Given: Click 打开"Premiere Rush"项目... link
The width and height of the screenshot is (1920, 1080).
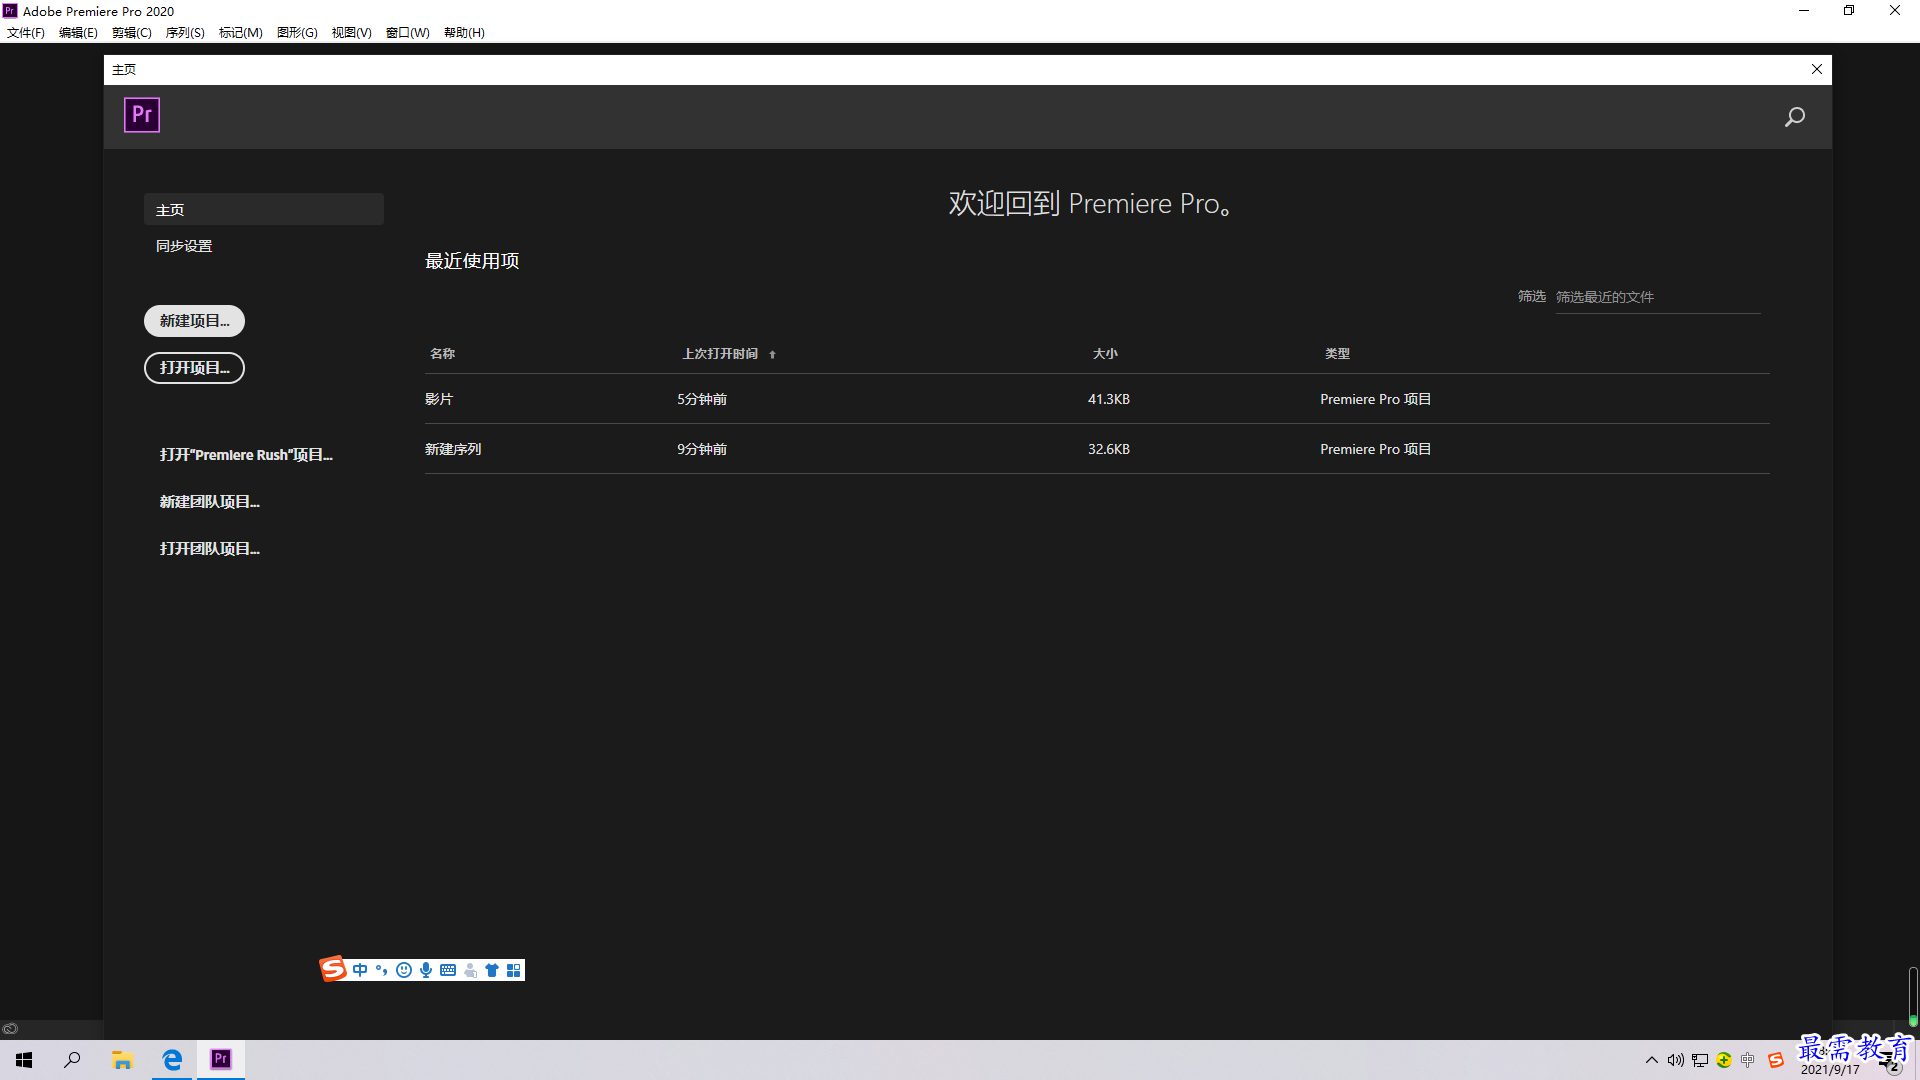Looking at the screenshot, I should [x=246, y=455].
